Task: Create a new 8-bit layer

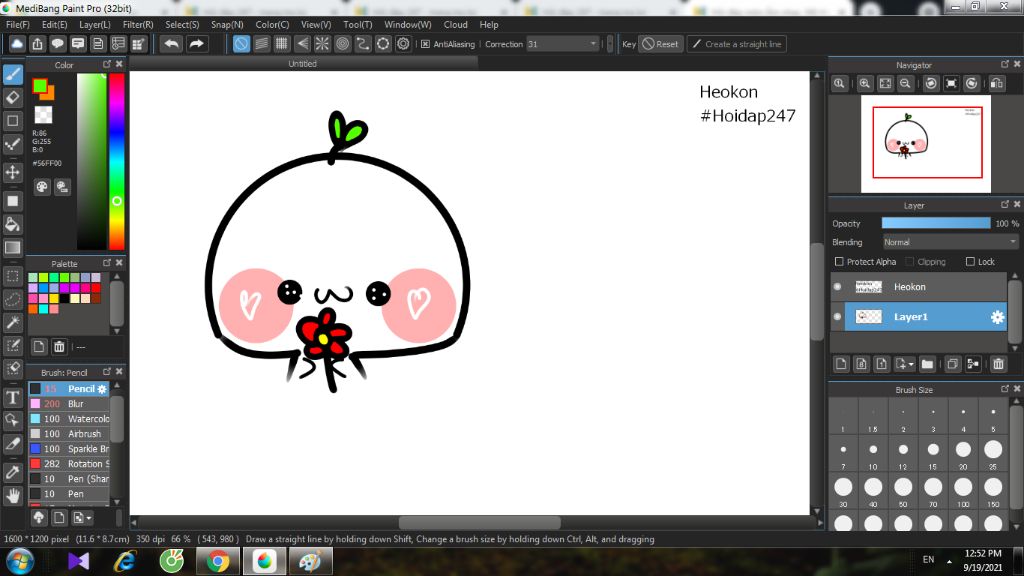Action: point(861,364)
